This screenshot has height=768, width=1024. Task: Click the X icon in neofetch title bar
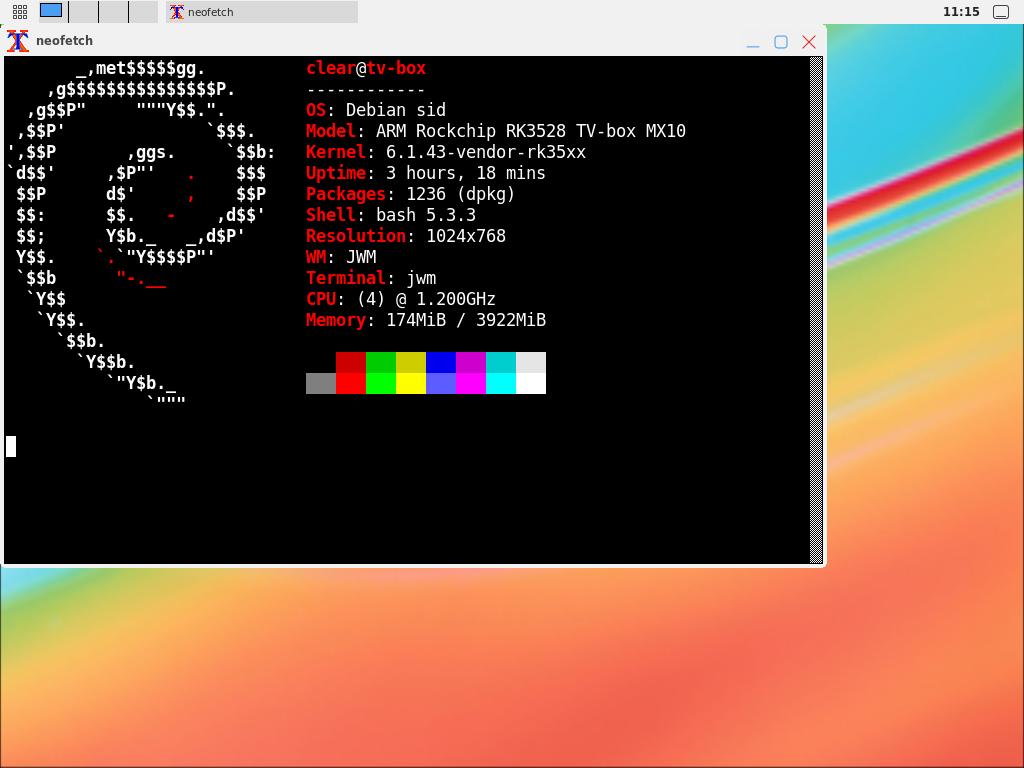coord(18,40)
